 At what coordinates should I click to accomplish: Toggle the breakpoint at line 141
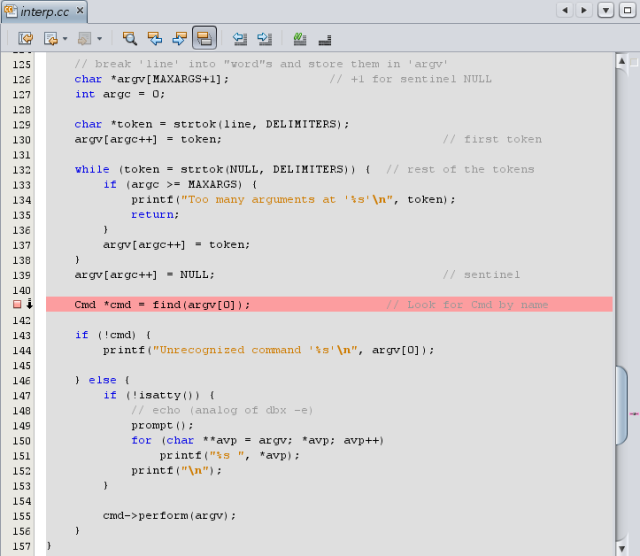[x=17, y=304]
